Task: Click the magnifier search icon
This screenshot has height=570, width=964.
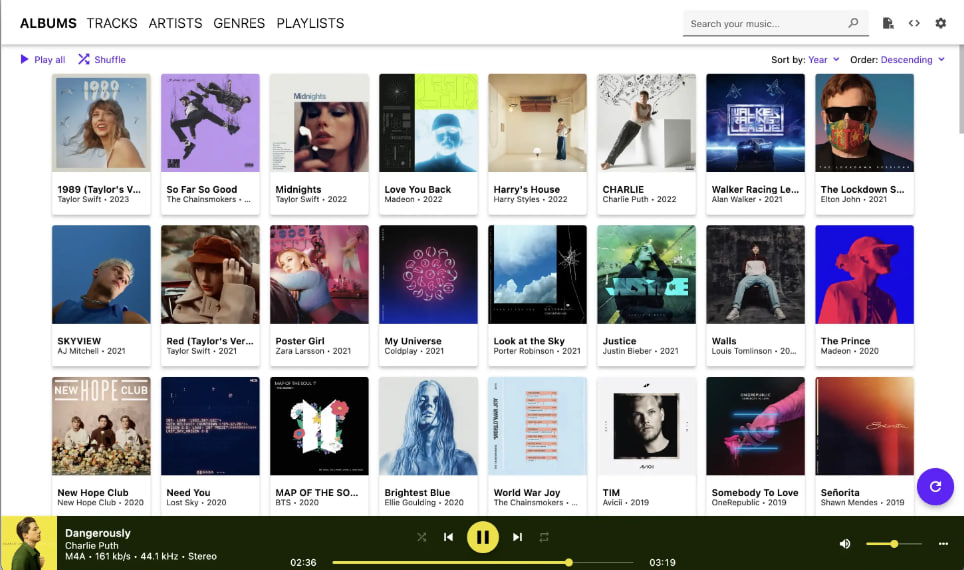Action: click(853, 23)
